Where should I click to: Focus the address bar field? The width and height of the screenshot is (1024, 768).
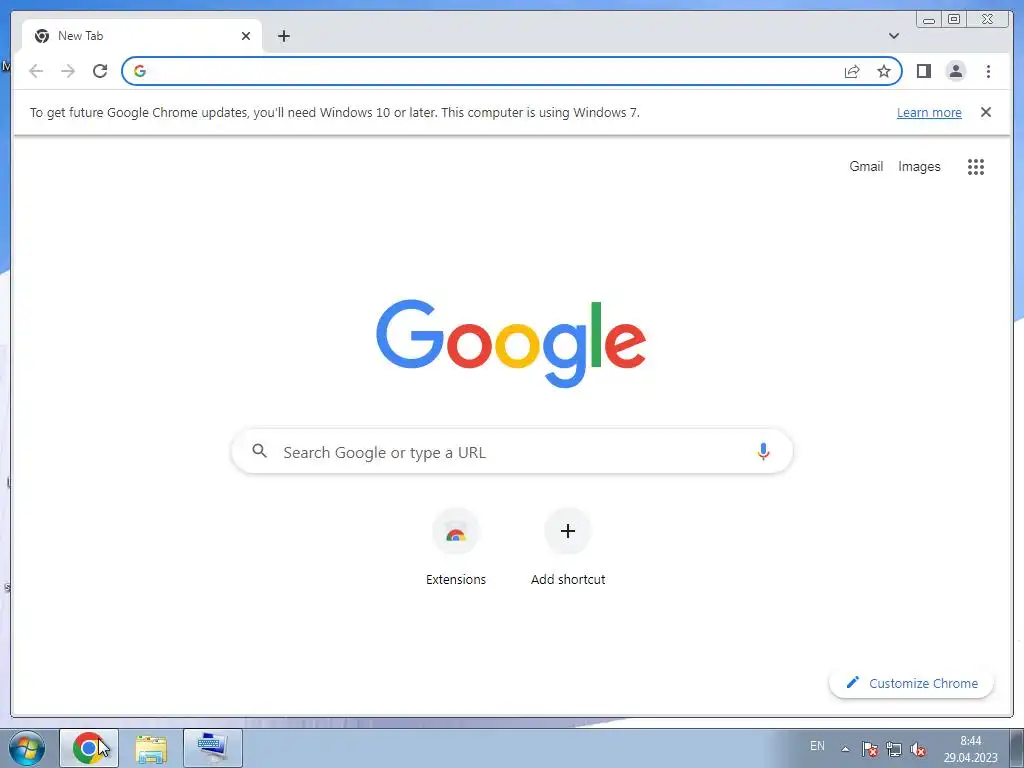point(511,71)
